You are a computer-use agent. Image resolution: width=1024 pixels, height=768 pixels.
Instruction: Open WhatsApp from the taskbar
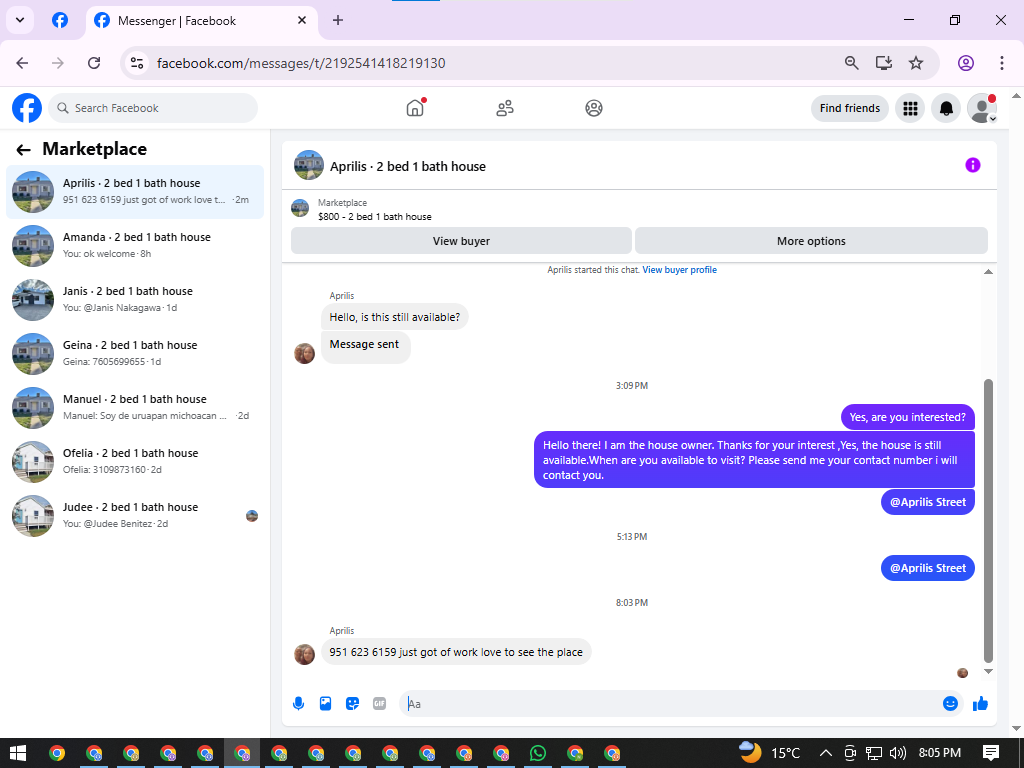click(x=538, y=753)
